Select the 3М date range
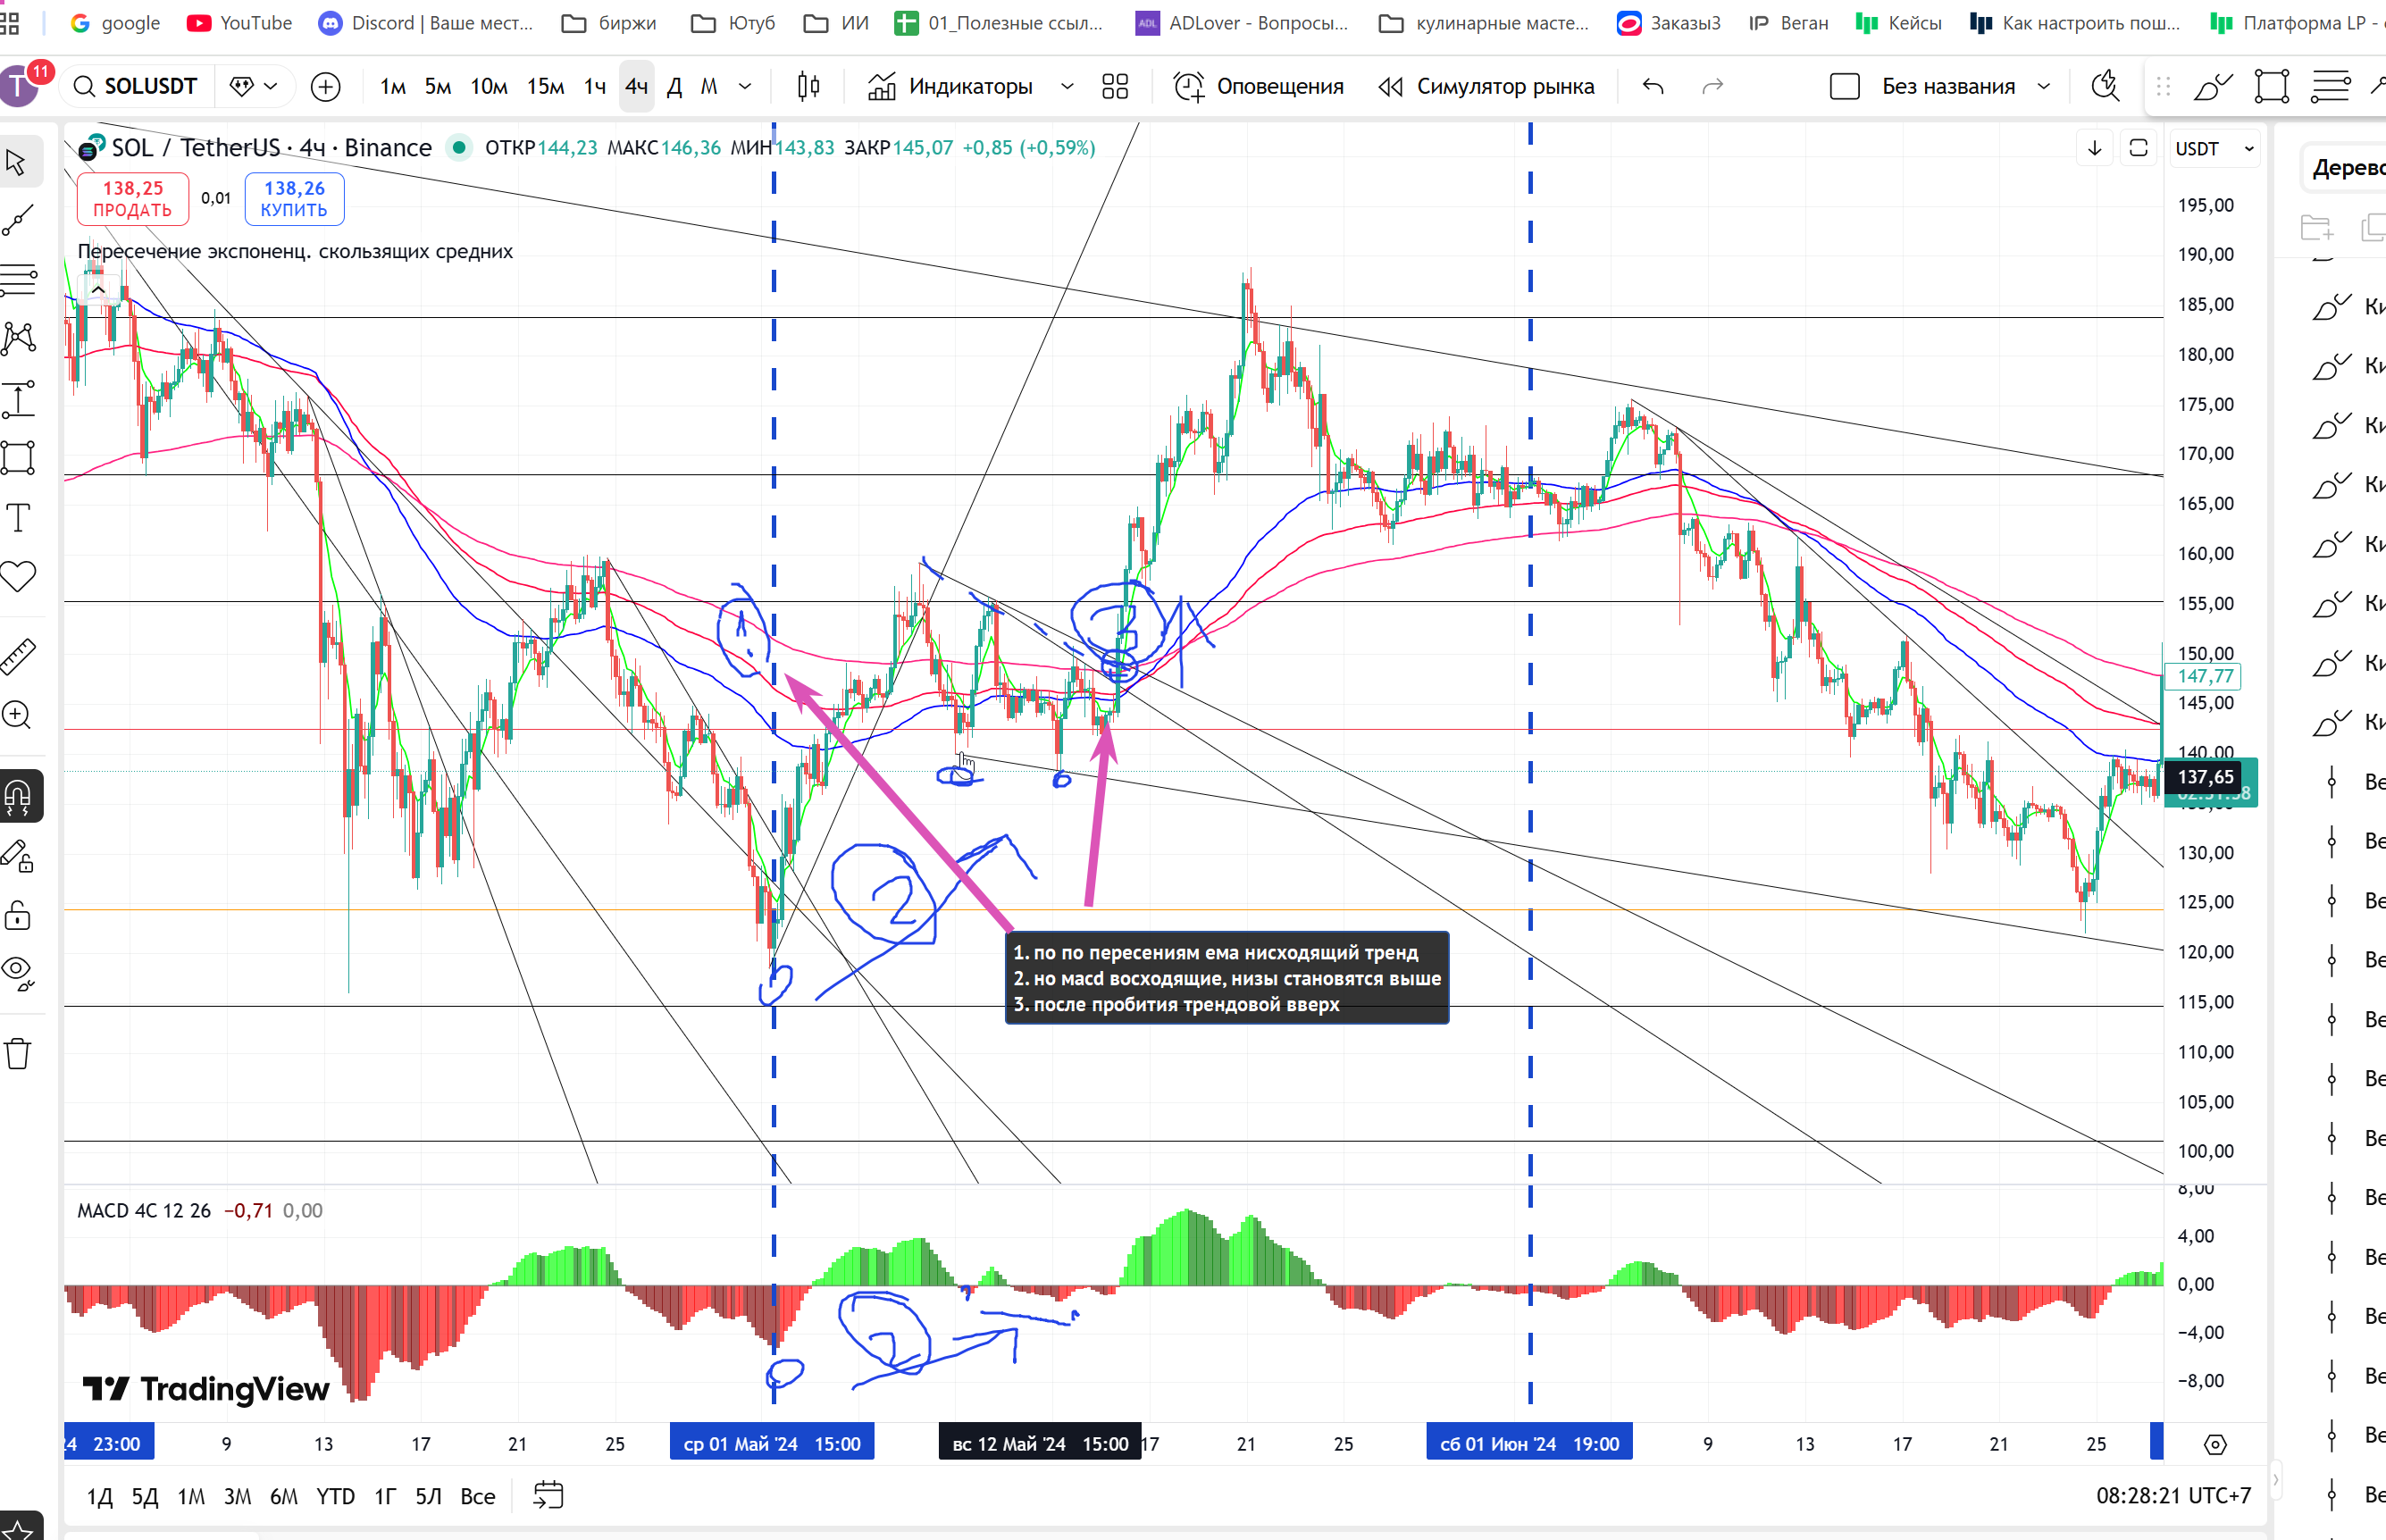The width and height of the screenshot is (2386, 1540). pos(237,1496)
